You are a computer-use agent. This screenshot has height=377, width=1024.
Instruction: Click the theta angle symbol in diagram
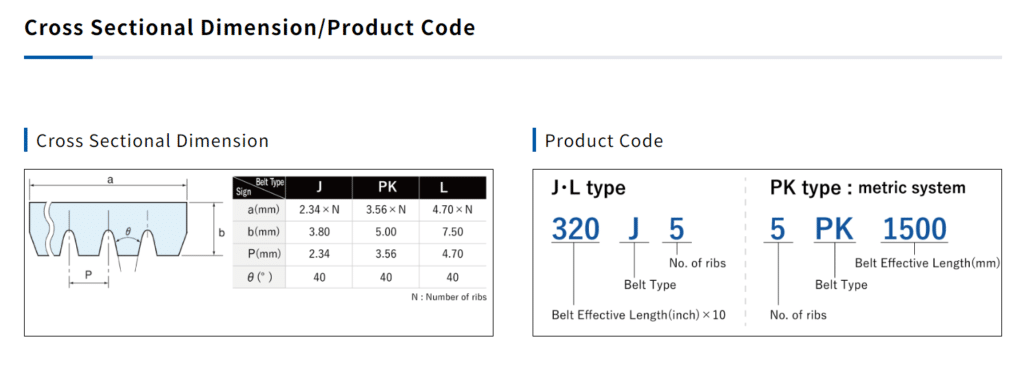pyautogui.click(x=128, y=231)
